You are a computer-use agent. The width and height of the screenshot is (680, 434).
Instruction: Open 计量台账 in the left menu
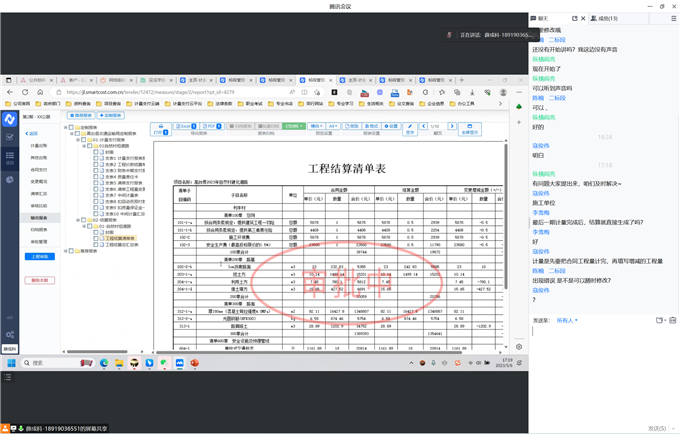coord(38,145)
